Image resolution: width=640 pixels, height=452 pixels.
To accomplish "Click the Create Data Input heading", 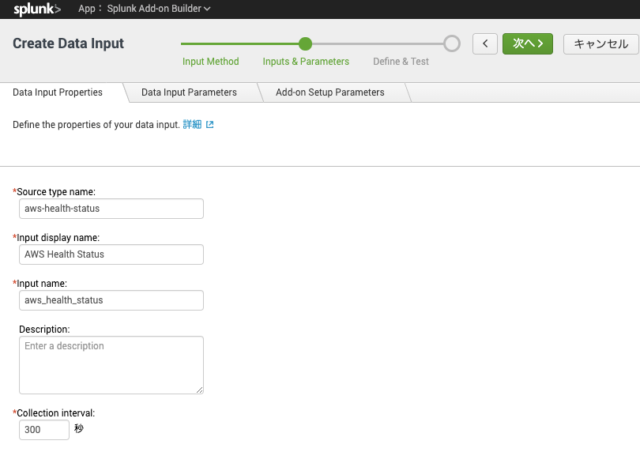I will 68,43.
